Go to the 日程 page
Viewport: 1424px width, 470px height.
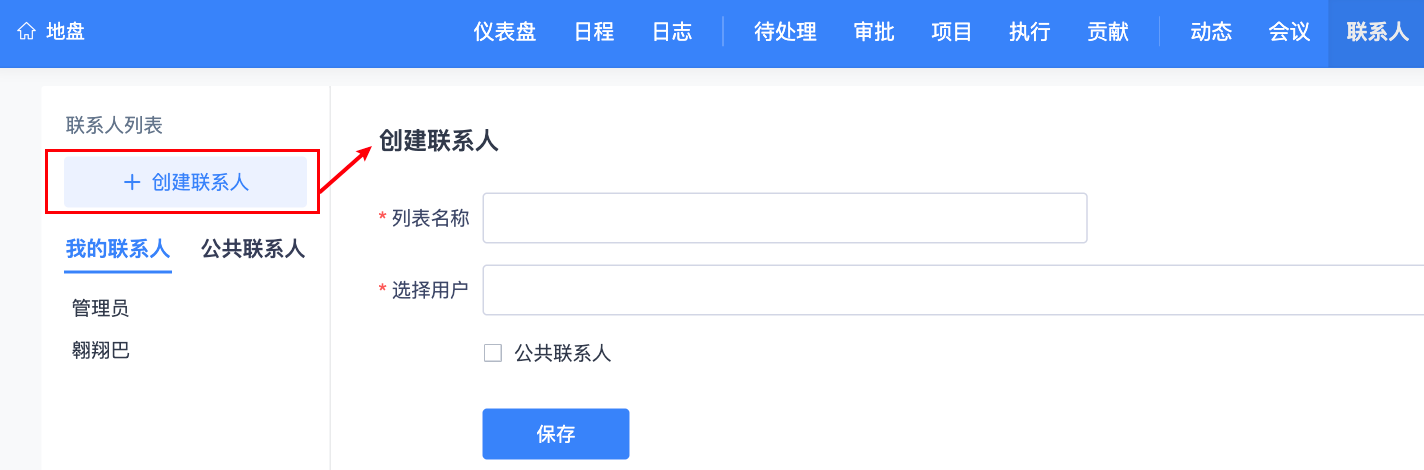tap(594, 32)
